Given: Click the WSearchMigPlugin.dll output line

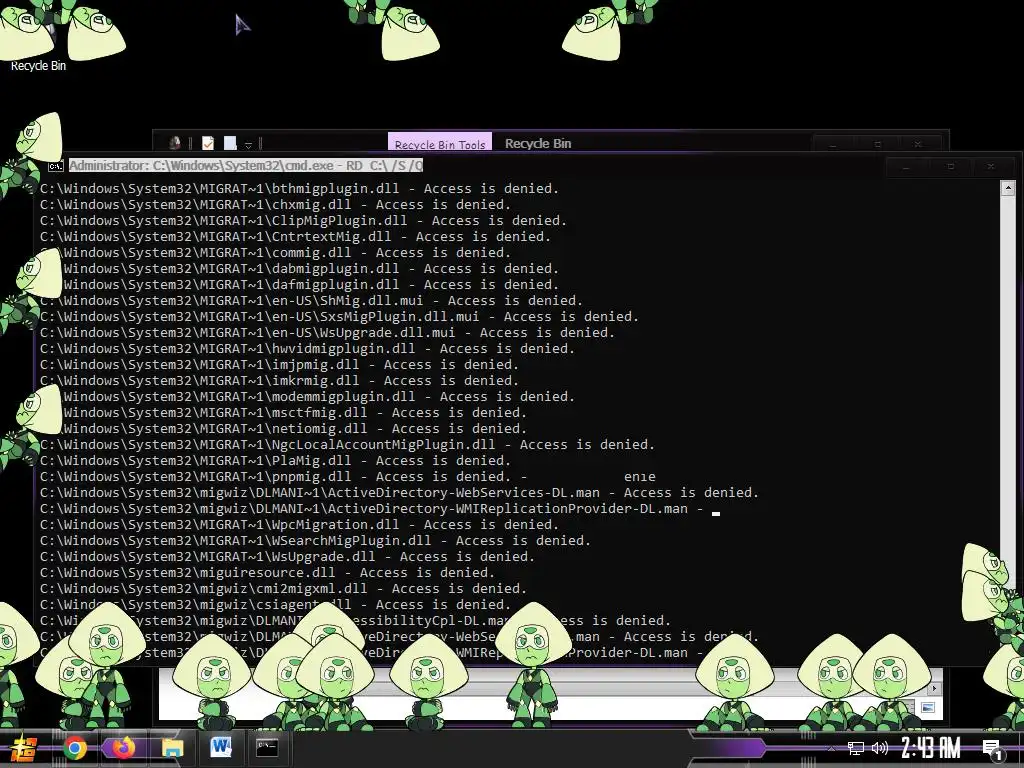Looking at the screenshot, I should pyautogui.click(x=315, y=541).
